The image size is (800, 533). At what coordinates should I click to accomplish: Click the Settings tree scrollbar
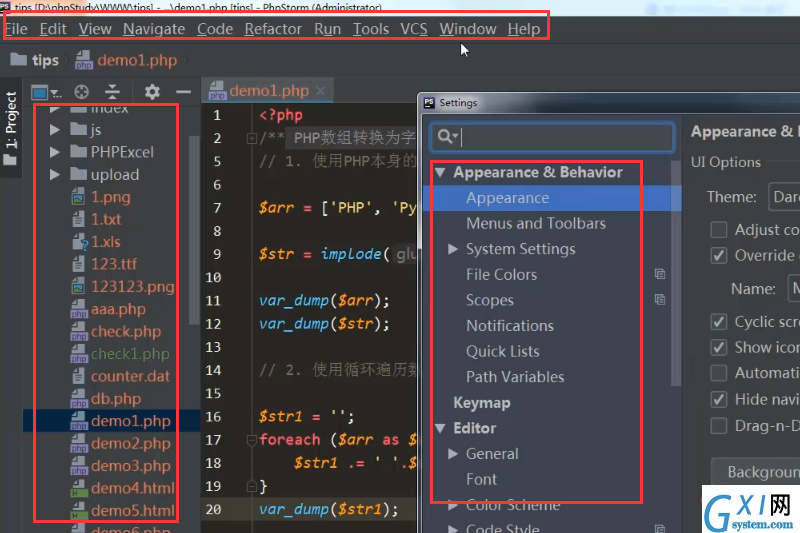tap(676, 273)
